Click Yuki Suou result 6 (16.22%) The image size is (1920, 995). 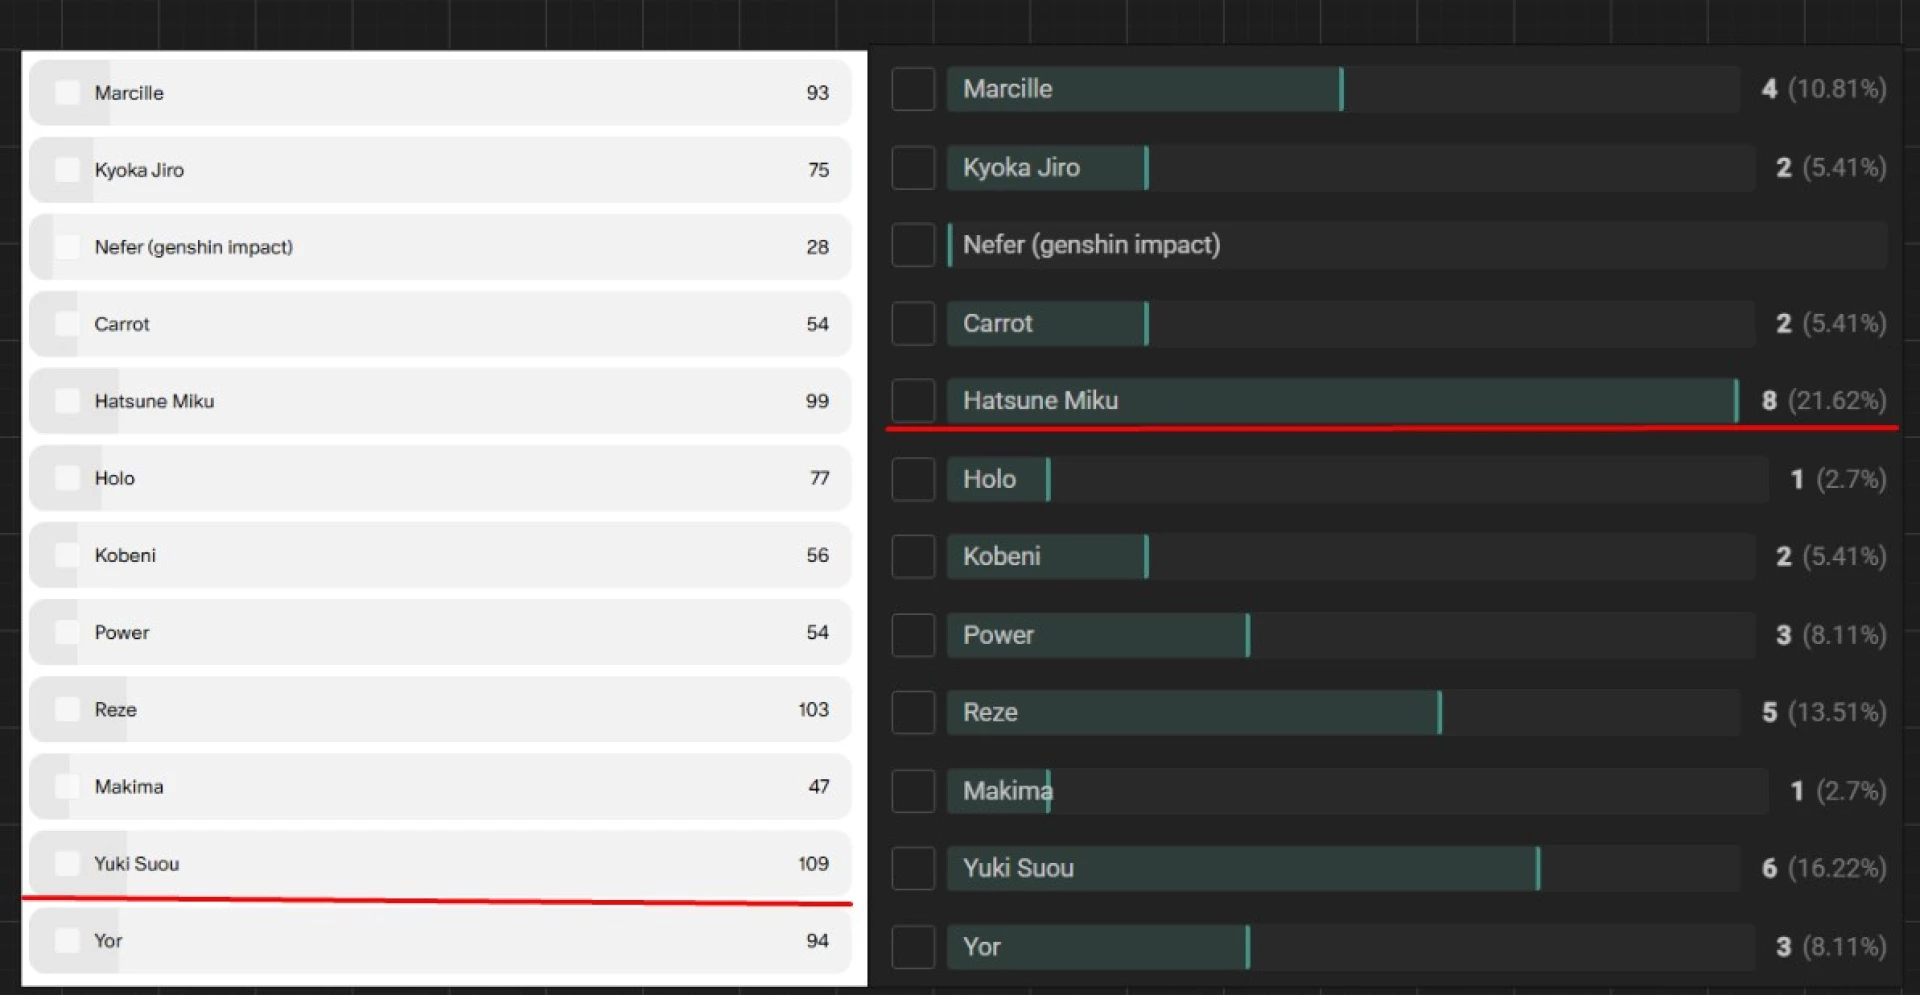[1824, 868]
